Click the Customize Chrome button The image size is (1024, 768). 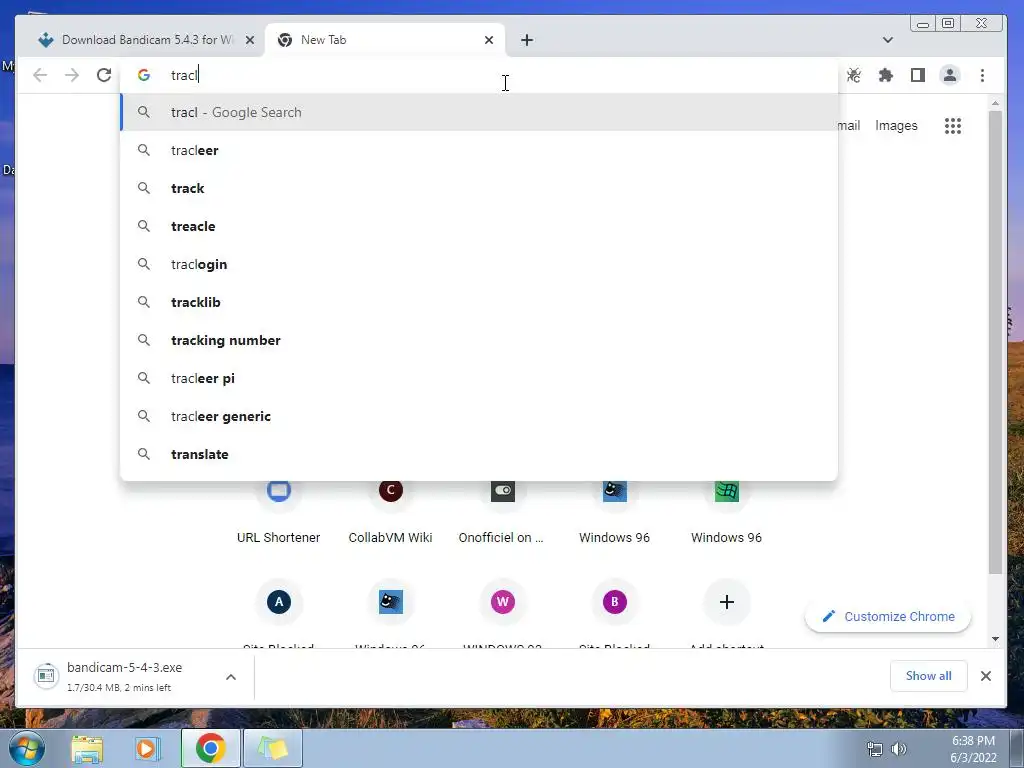(x=888, y=616)
